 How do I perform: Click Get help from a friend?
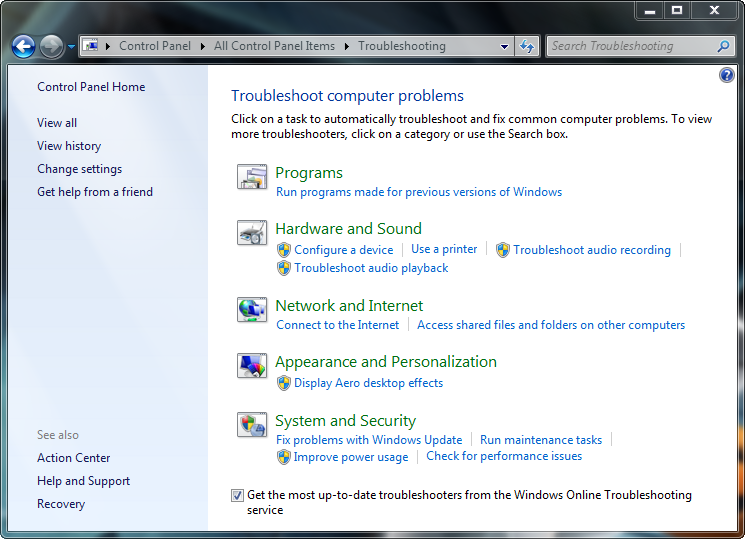(x=95, y=192)
